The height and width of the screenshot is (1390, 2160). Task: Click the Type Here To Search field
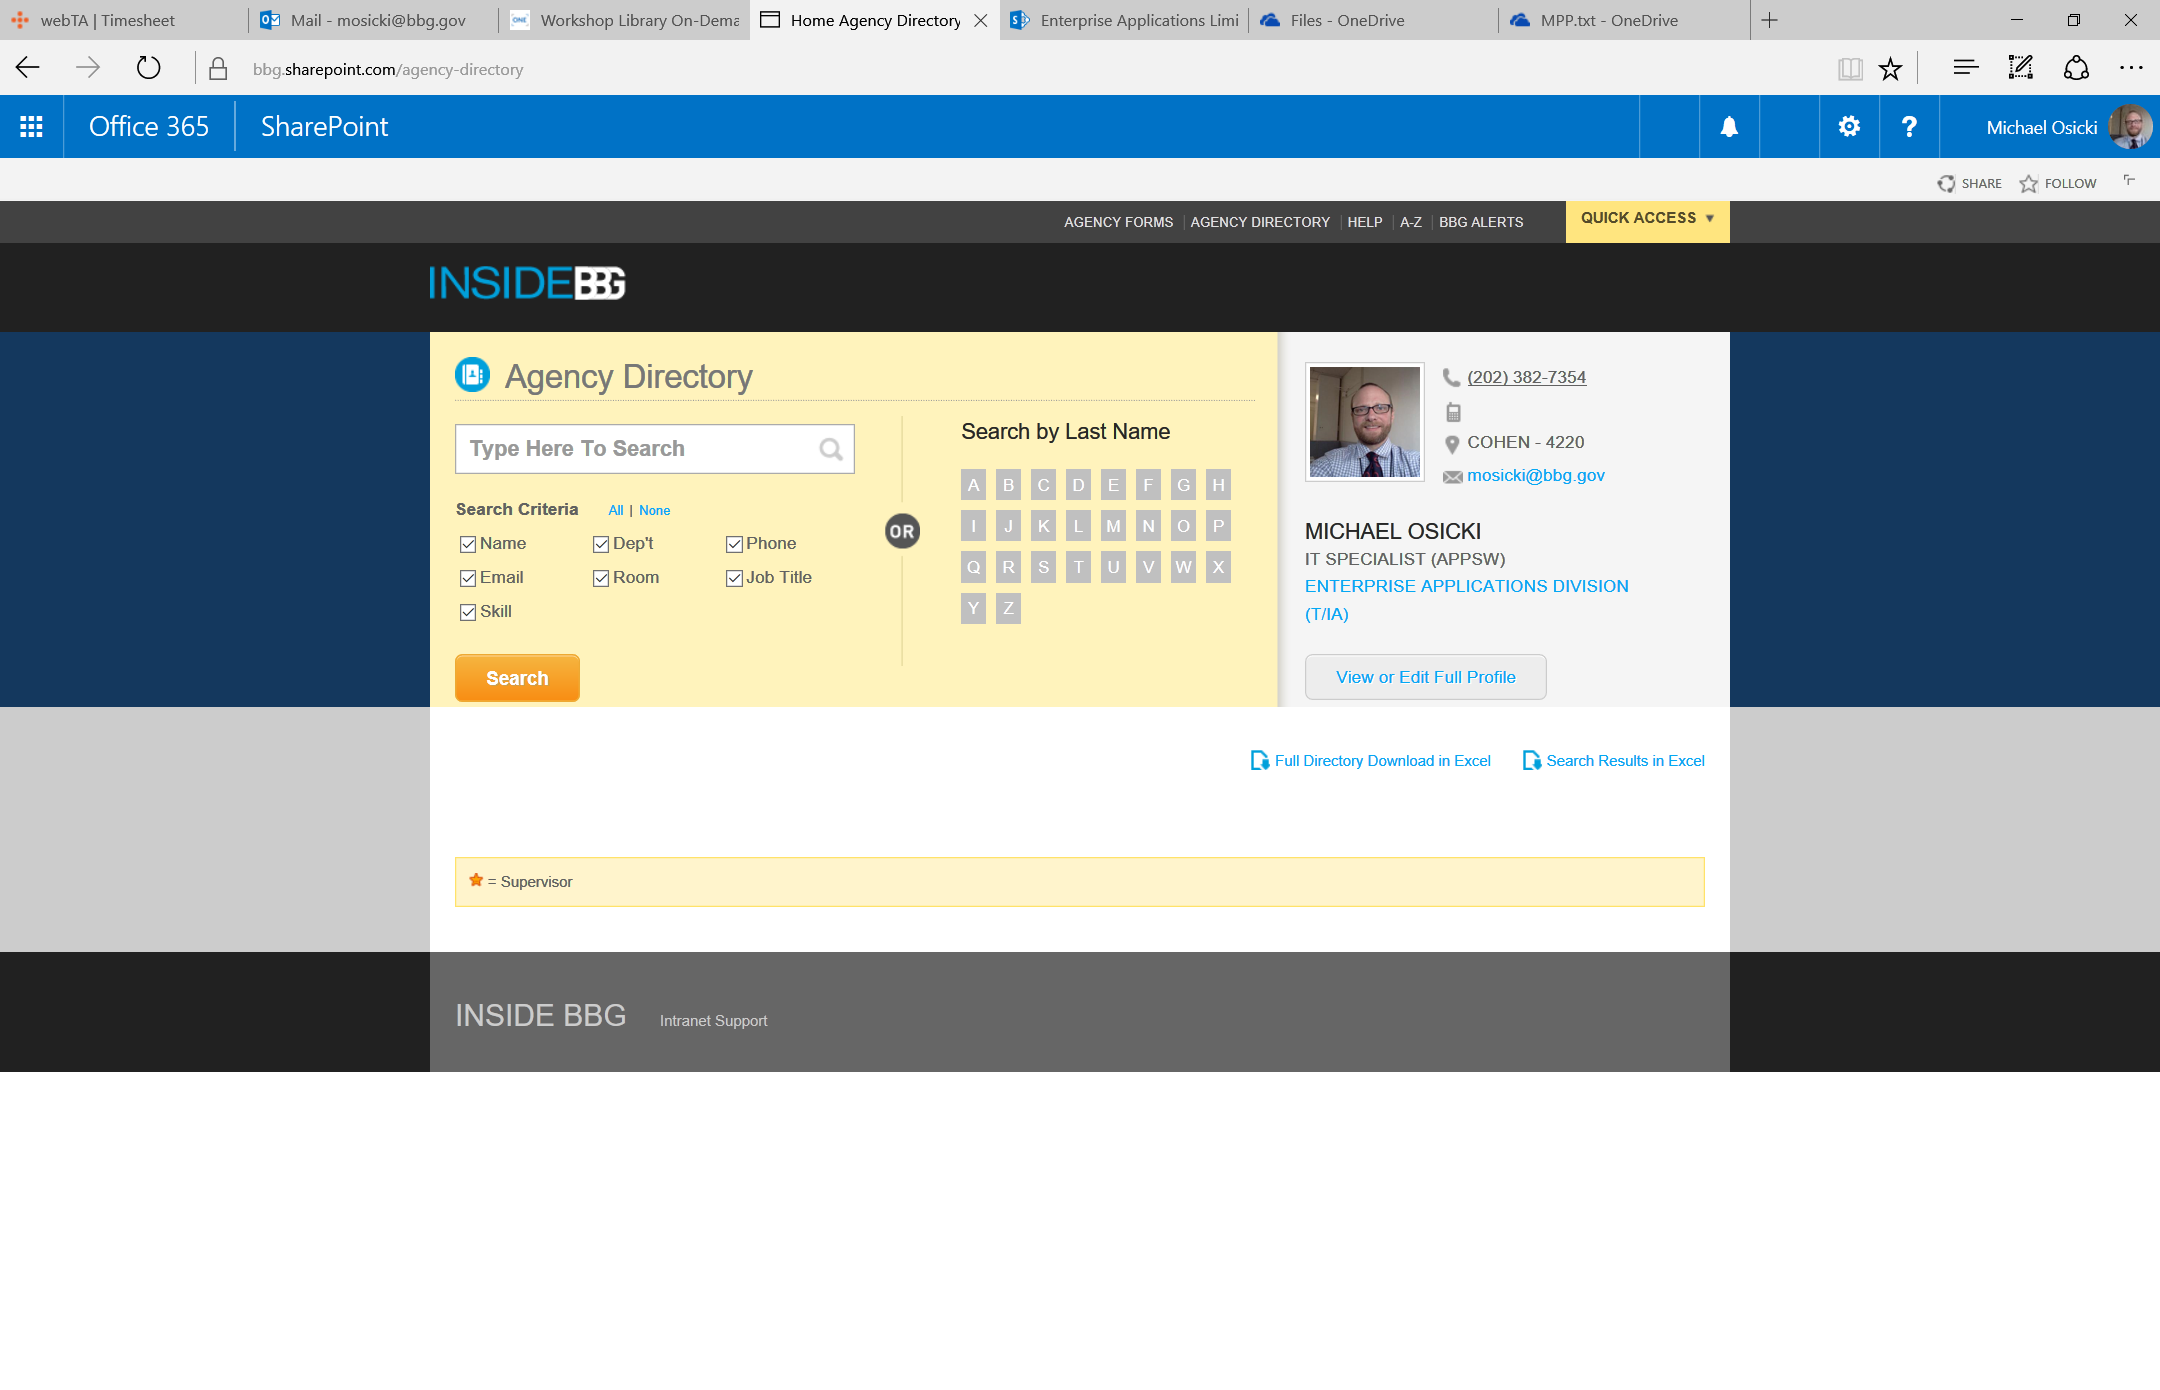(655, 449)
